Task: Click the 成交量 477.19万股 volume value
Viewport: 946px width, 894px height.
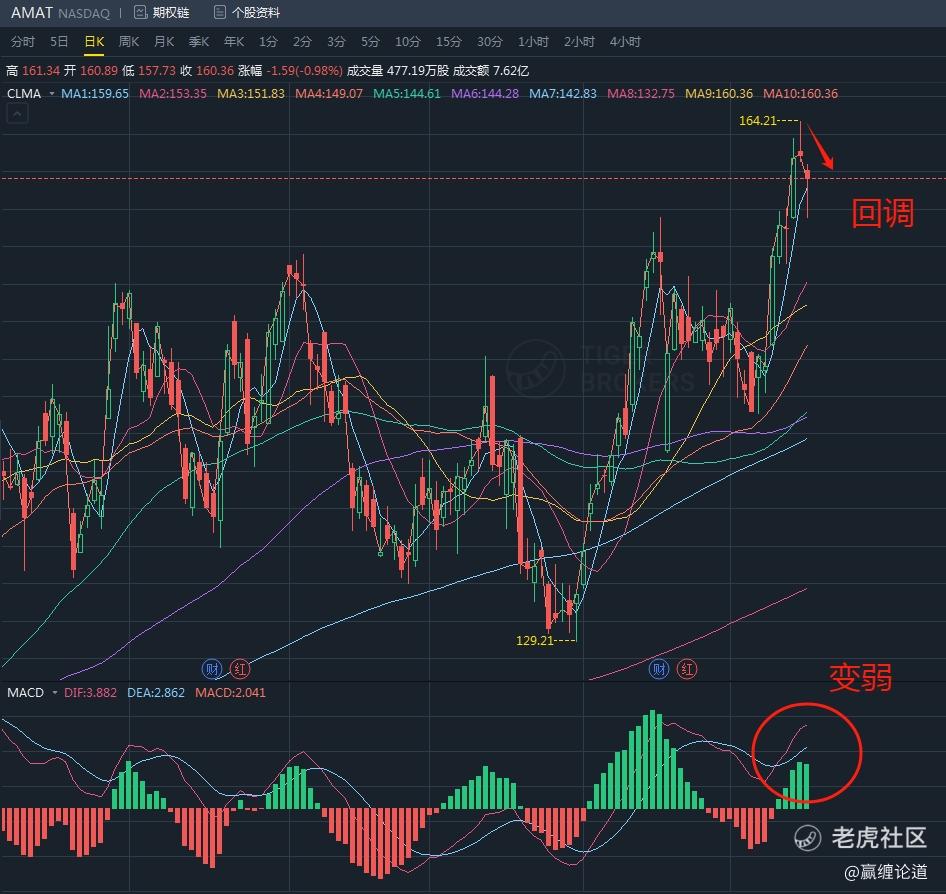Action: tap(398, 71)
